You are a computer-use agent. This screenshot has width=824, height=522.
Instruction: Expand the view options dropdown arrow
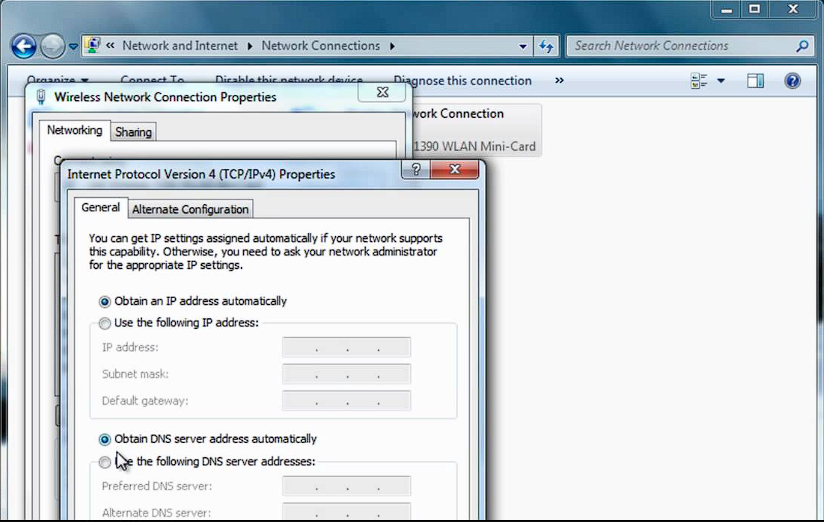point(721,81)
